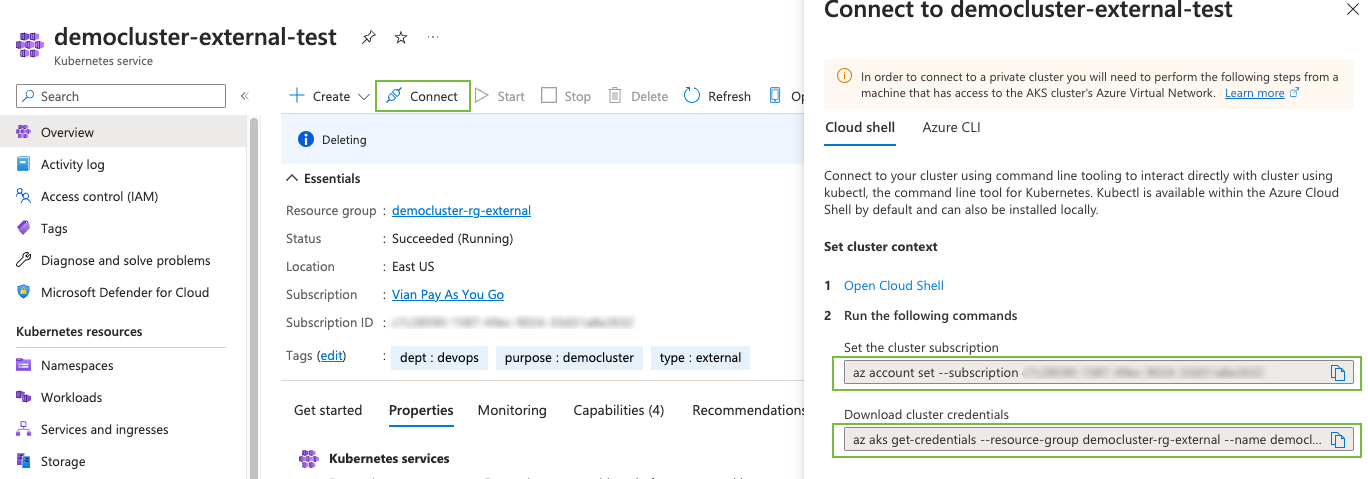Switch to the Azure CLI tab

[950, 127]
